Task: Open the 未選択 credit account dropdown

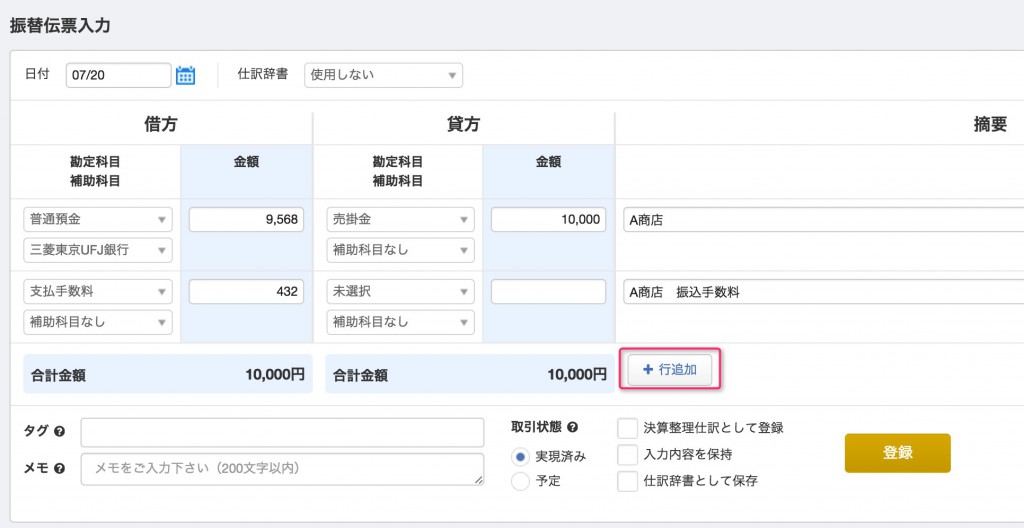Action: click(x=400, y=291)
